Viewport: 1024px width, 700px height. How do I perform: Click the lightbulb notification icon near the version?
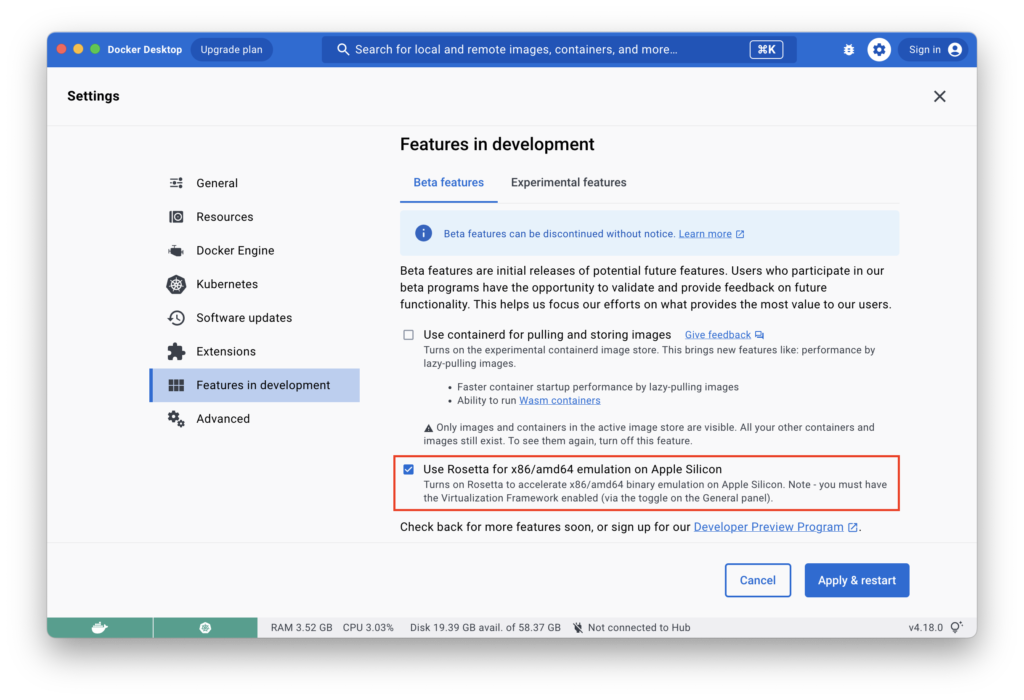click(957, 627)
